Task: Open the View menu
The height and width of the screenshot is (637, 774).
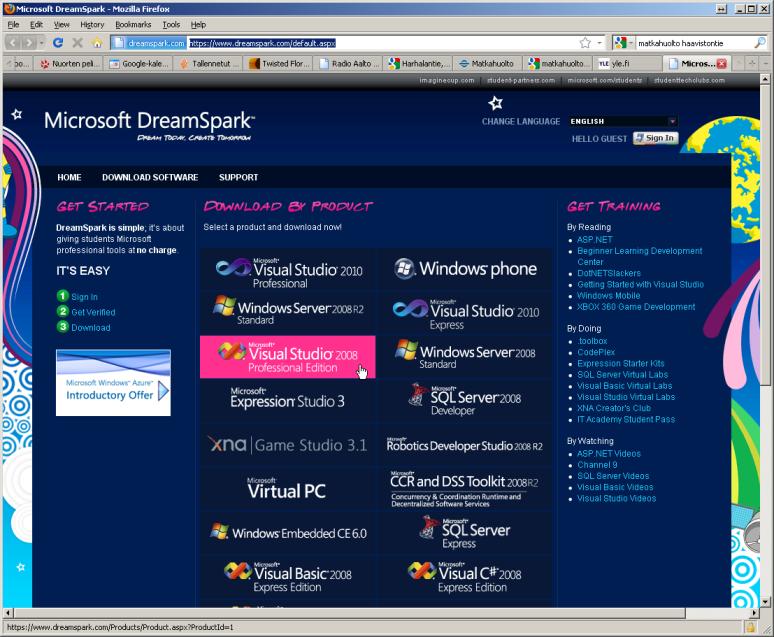Action: tap(61, 24)
